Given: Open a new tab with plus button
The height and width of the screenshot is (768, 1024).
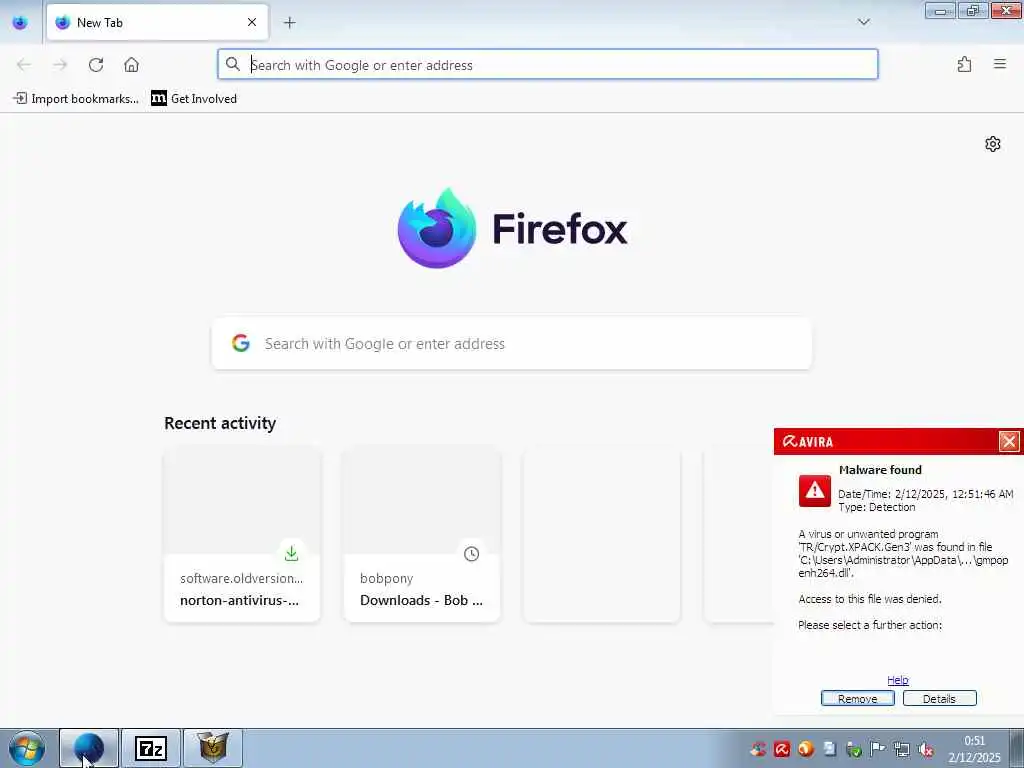Looking at the screenshot, I should 289,22.
